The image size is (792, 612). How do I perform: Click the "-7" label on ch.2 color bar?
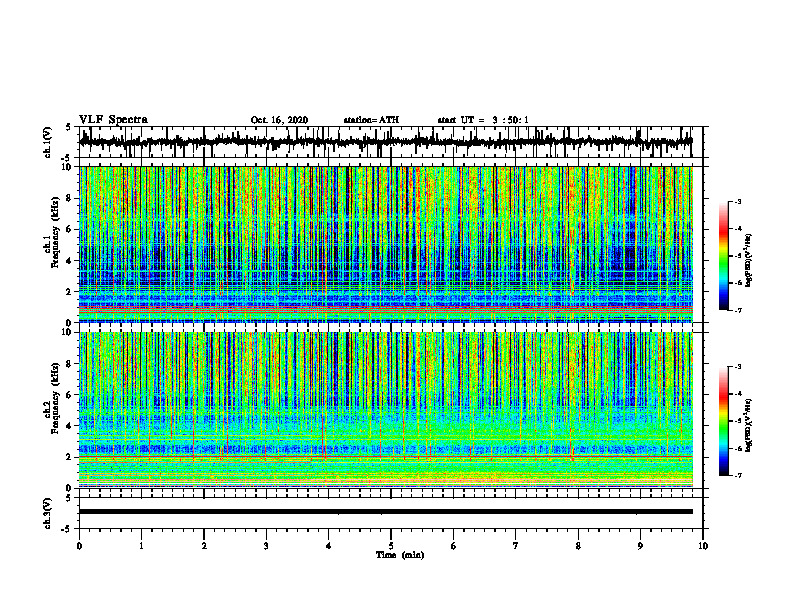[738, 475]
